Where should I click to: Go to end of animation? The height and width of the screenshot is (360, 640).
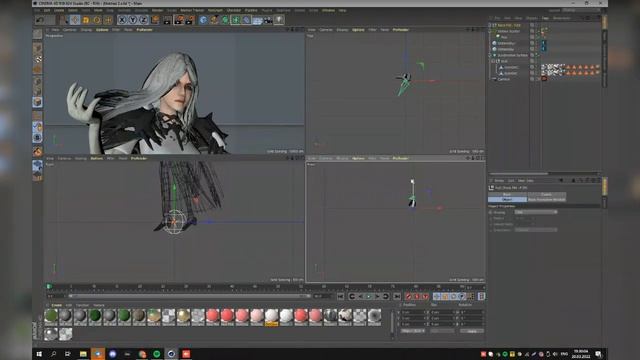pos(397,296)
